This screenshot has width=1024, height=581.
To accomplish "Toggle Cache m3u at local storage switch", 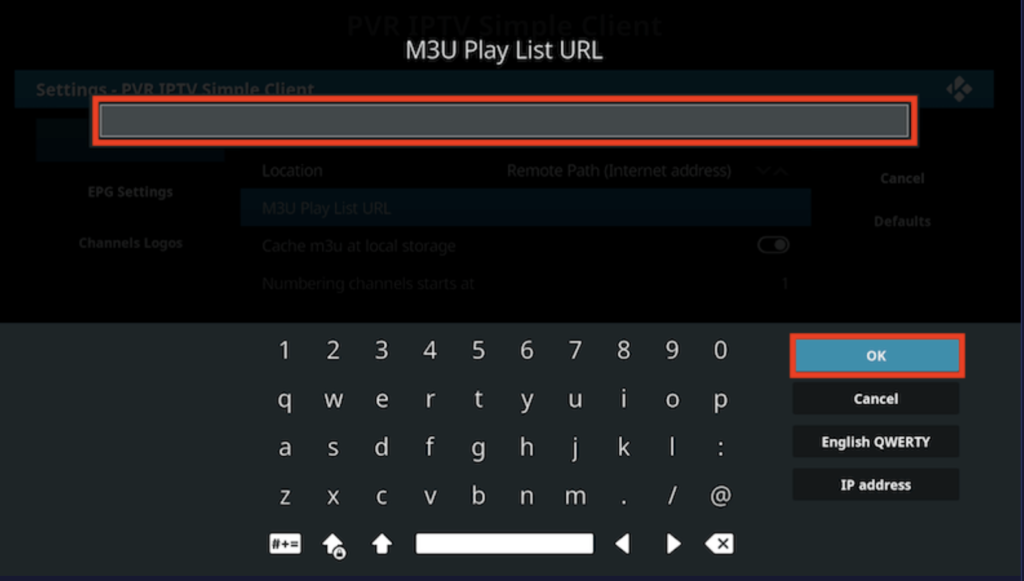I will (773, 245).
